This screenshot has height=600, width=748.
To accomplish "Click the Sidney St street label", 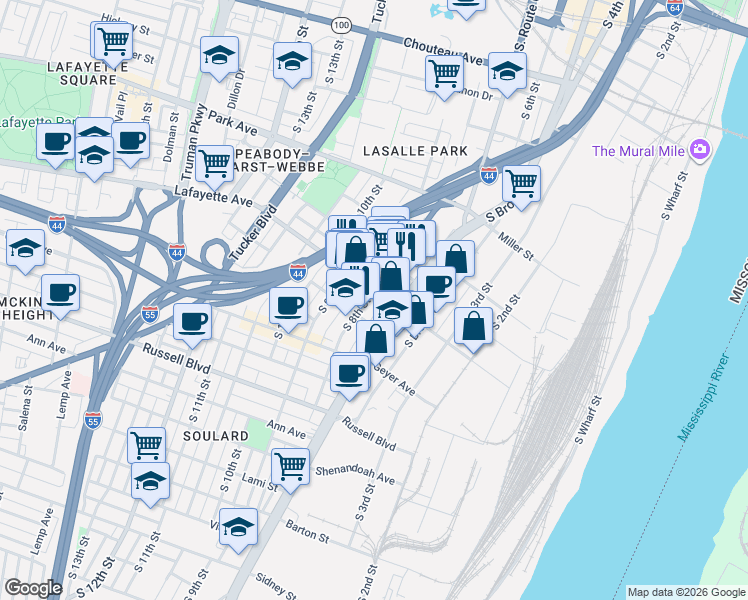I will coord(276,586).
